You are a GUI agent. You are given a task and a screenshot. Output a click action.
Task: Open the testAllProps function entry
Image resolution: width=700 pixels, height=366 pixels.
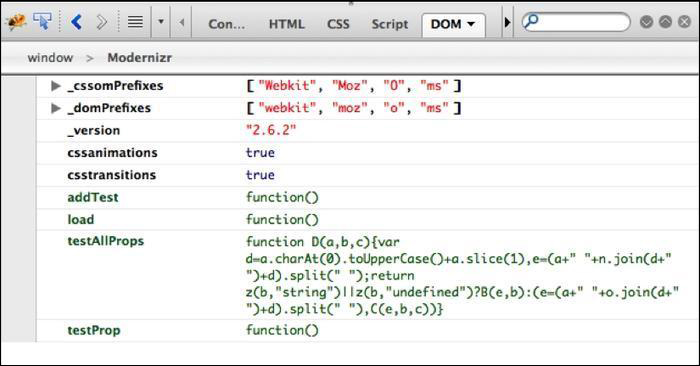tap(106, 241)
